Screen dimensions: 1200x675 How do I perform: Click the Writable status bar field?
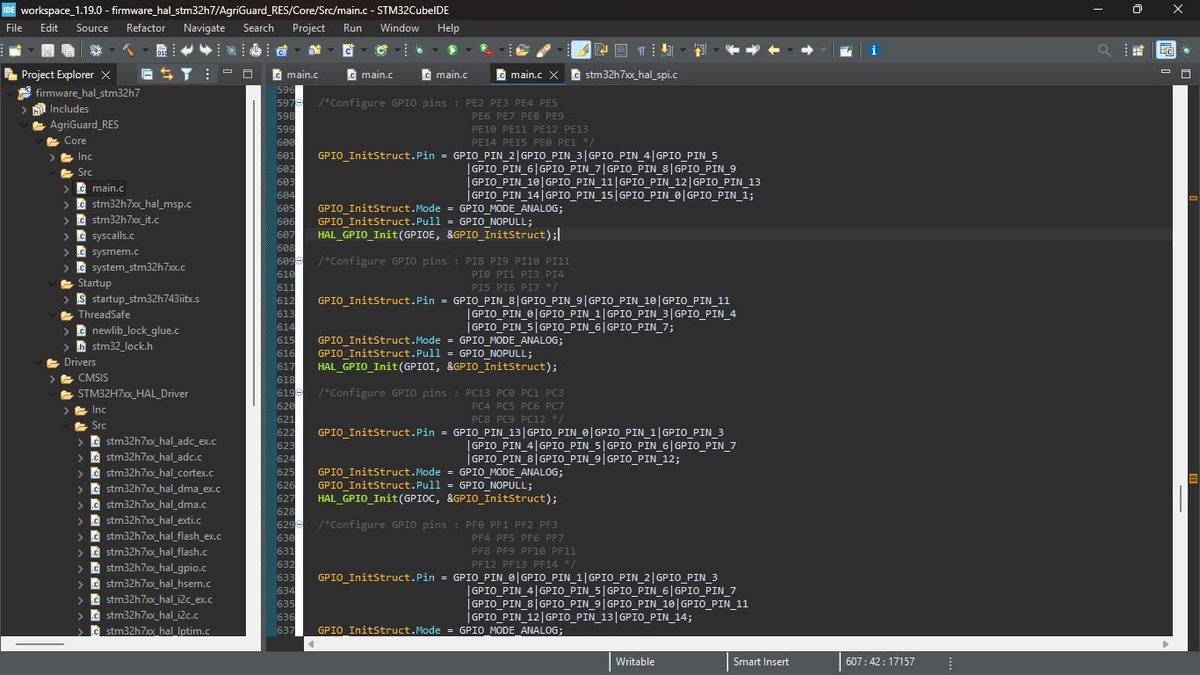(635, 662)
